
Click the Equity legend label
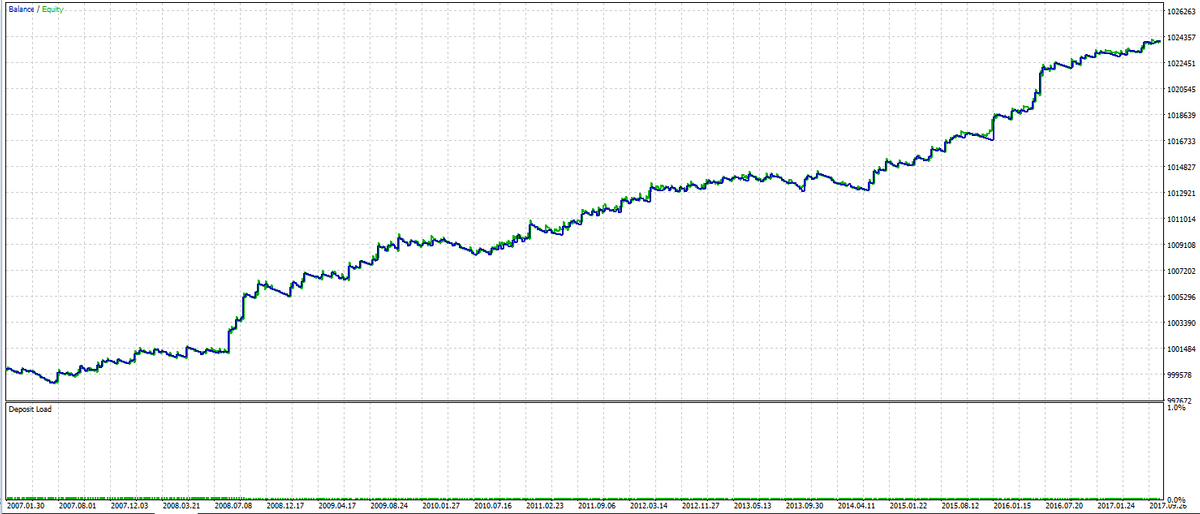tap(55, 8)
